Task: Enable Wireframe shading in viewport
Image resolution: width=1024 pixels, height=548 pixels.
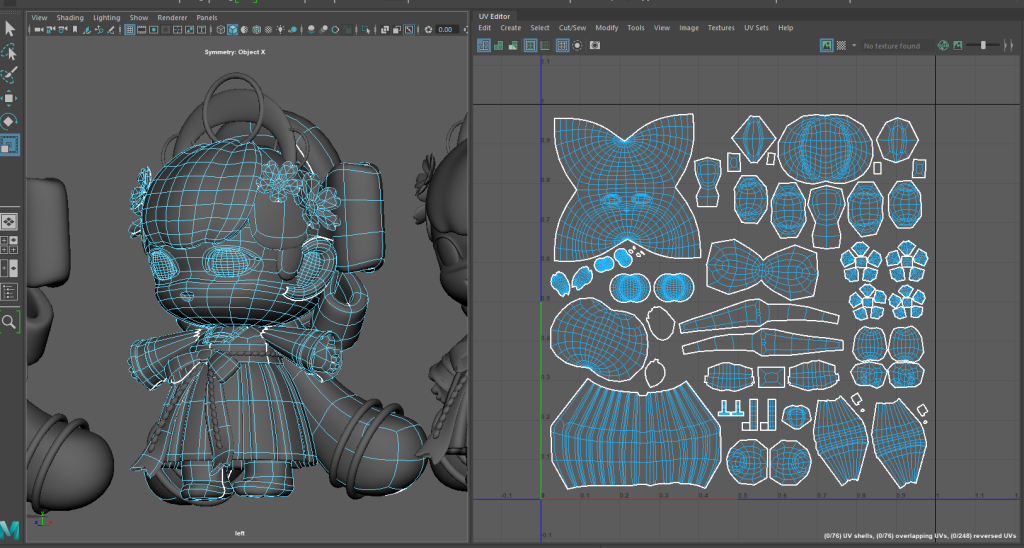Action: click(x=221, y=29)
